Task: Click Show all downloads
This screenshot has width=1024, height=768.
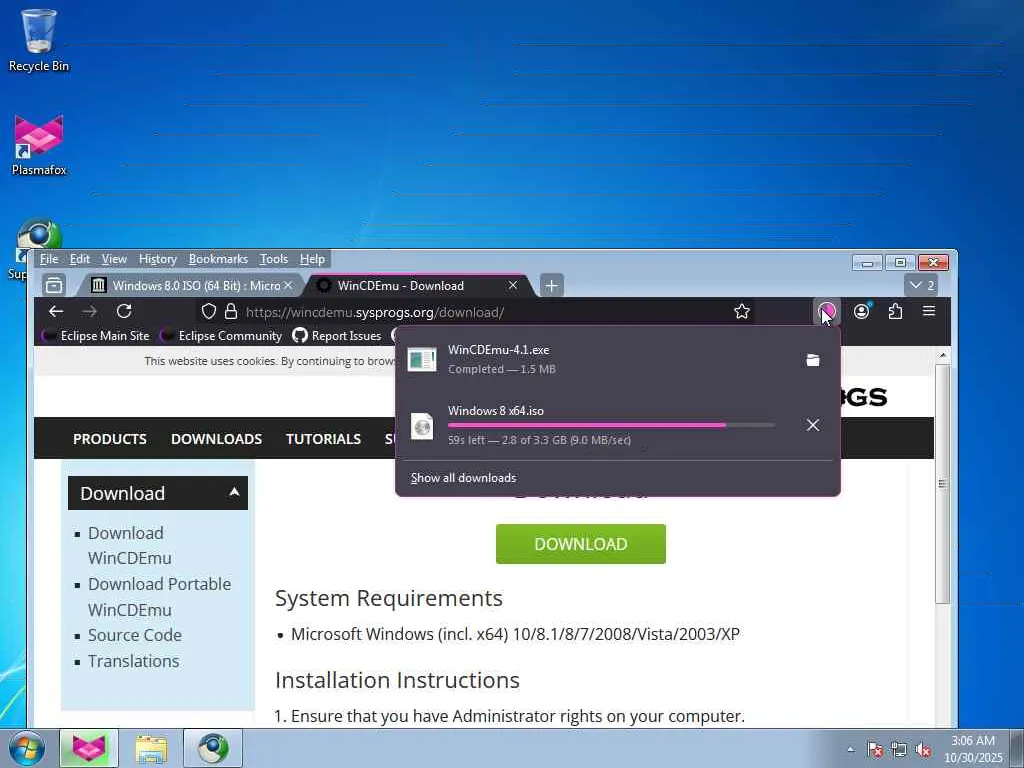Action: click(463, 478)
